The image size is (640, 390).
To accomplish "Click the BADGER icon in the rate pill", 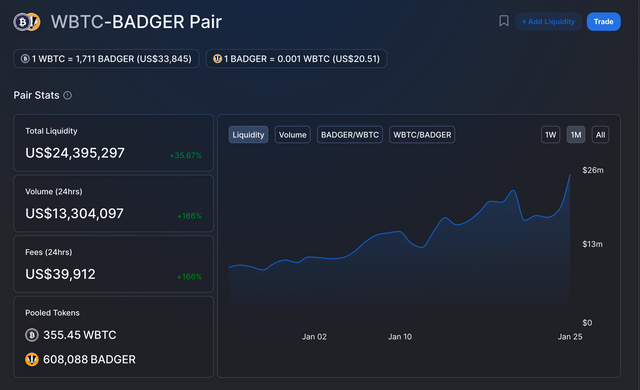I will 217,59.
